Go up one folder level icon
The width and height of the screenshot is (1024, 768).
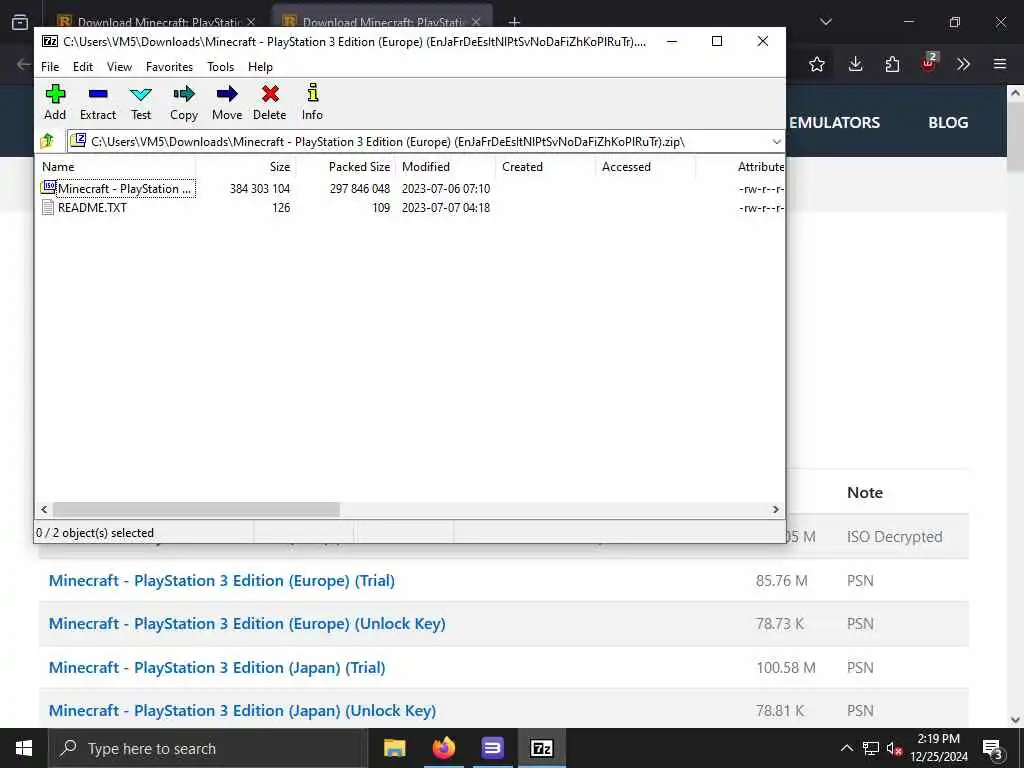tap(47, 141)
